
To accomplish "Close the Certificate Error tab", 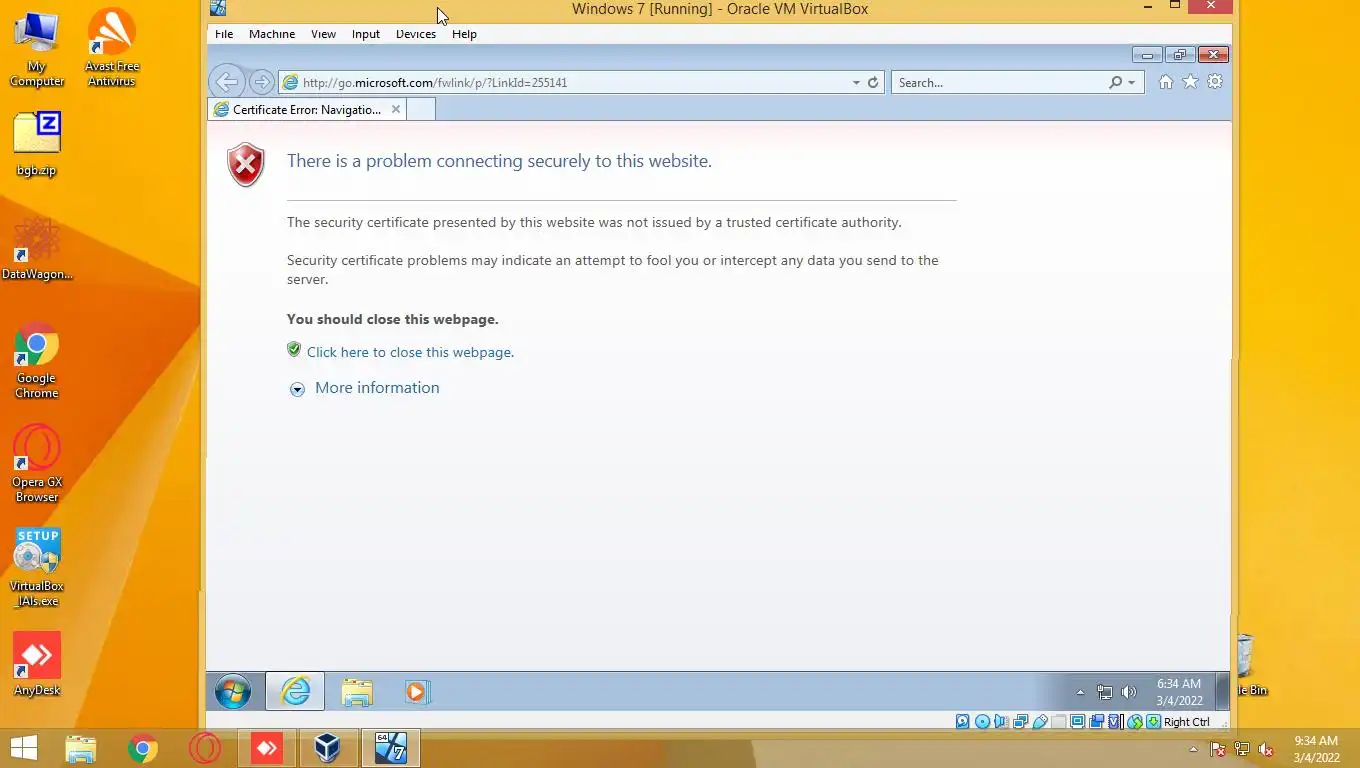I will coord(396,110).
